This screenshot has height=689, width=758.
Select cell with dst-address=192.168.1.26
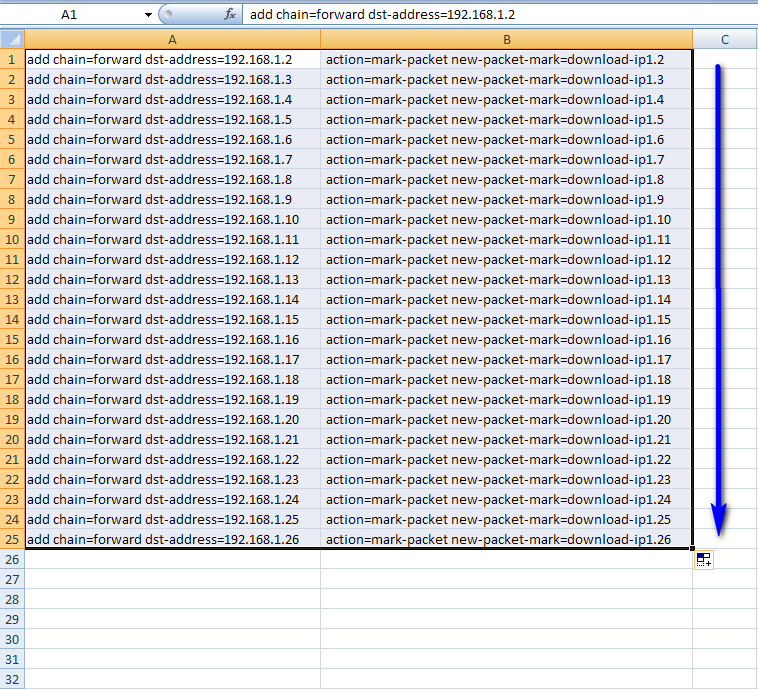point(173,539)
